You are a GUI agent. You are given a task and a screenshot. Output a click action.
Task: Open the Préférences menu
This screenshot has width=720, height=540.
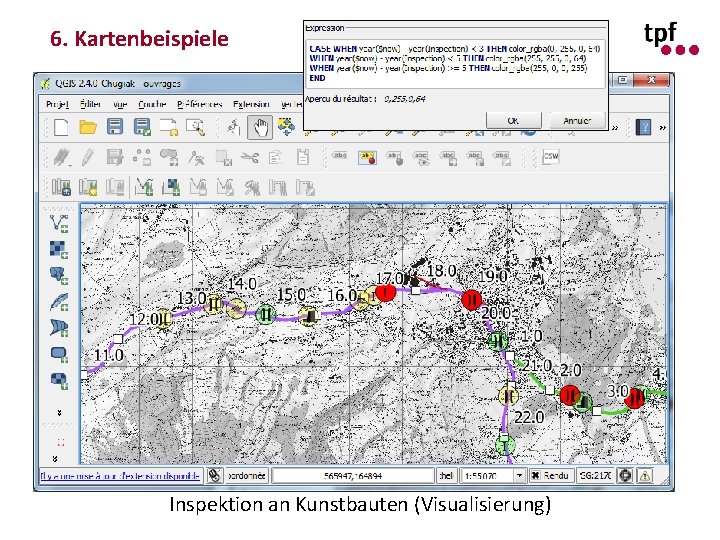point(199,104)
